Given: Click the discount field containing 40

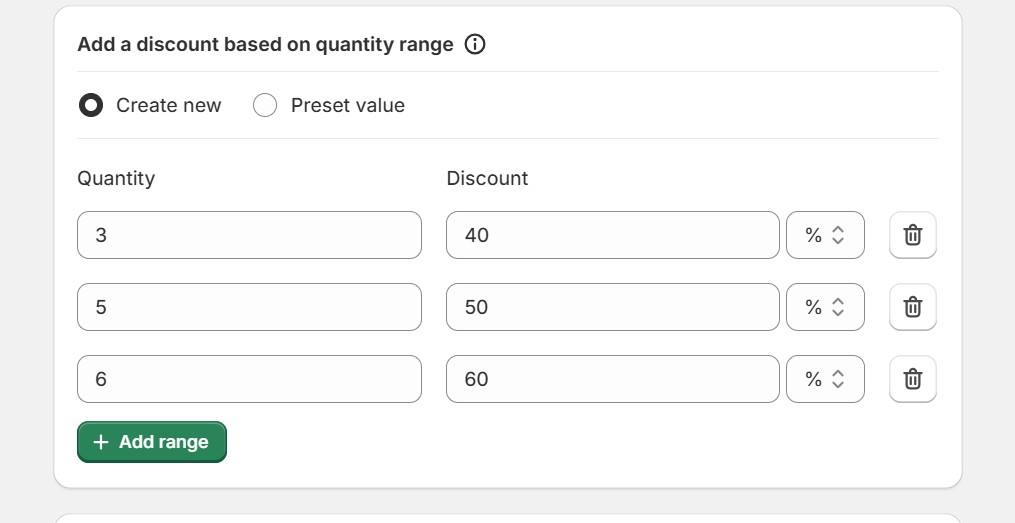Looking at the screenshot, I should (x=612, y=235).
